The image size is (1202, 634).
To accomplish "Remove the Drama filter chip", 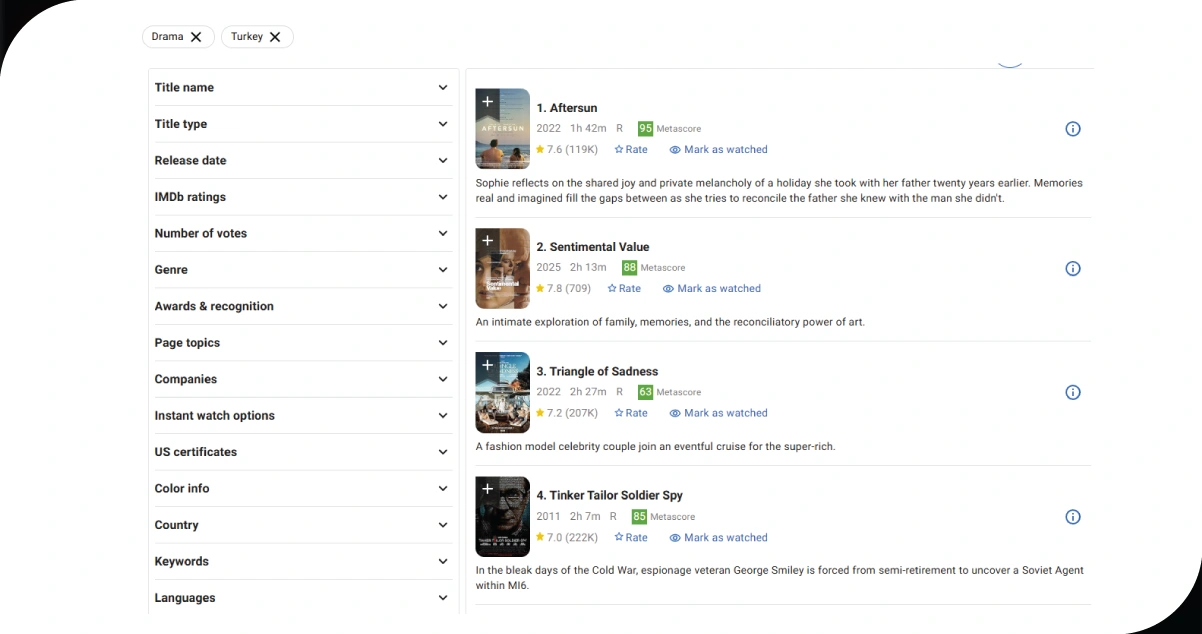I will [x=196, y=37].
